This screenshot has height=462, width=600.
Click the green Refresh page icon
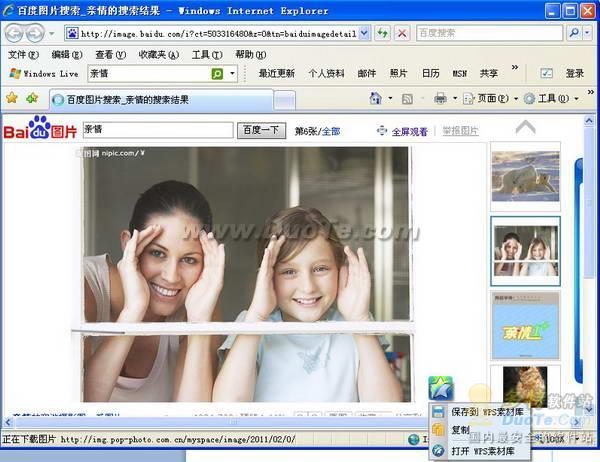(x=382, y=34)
